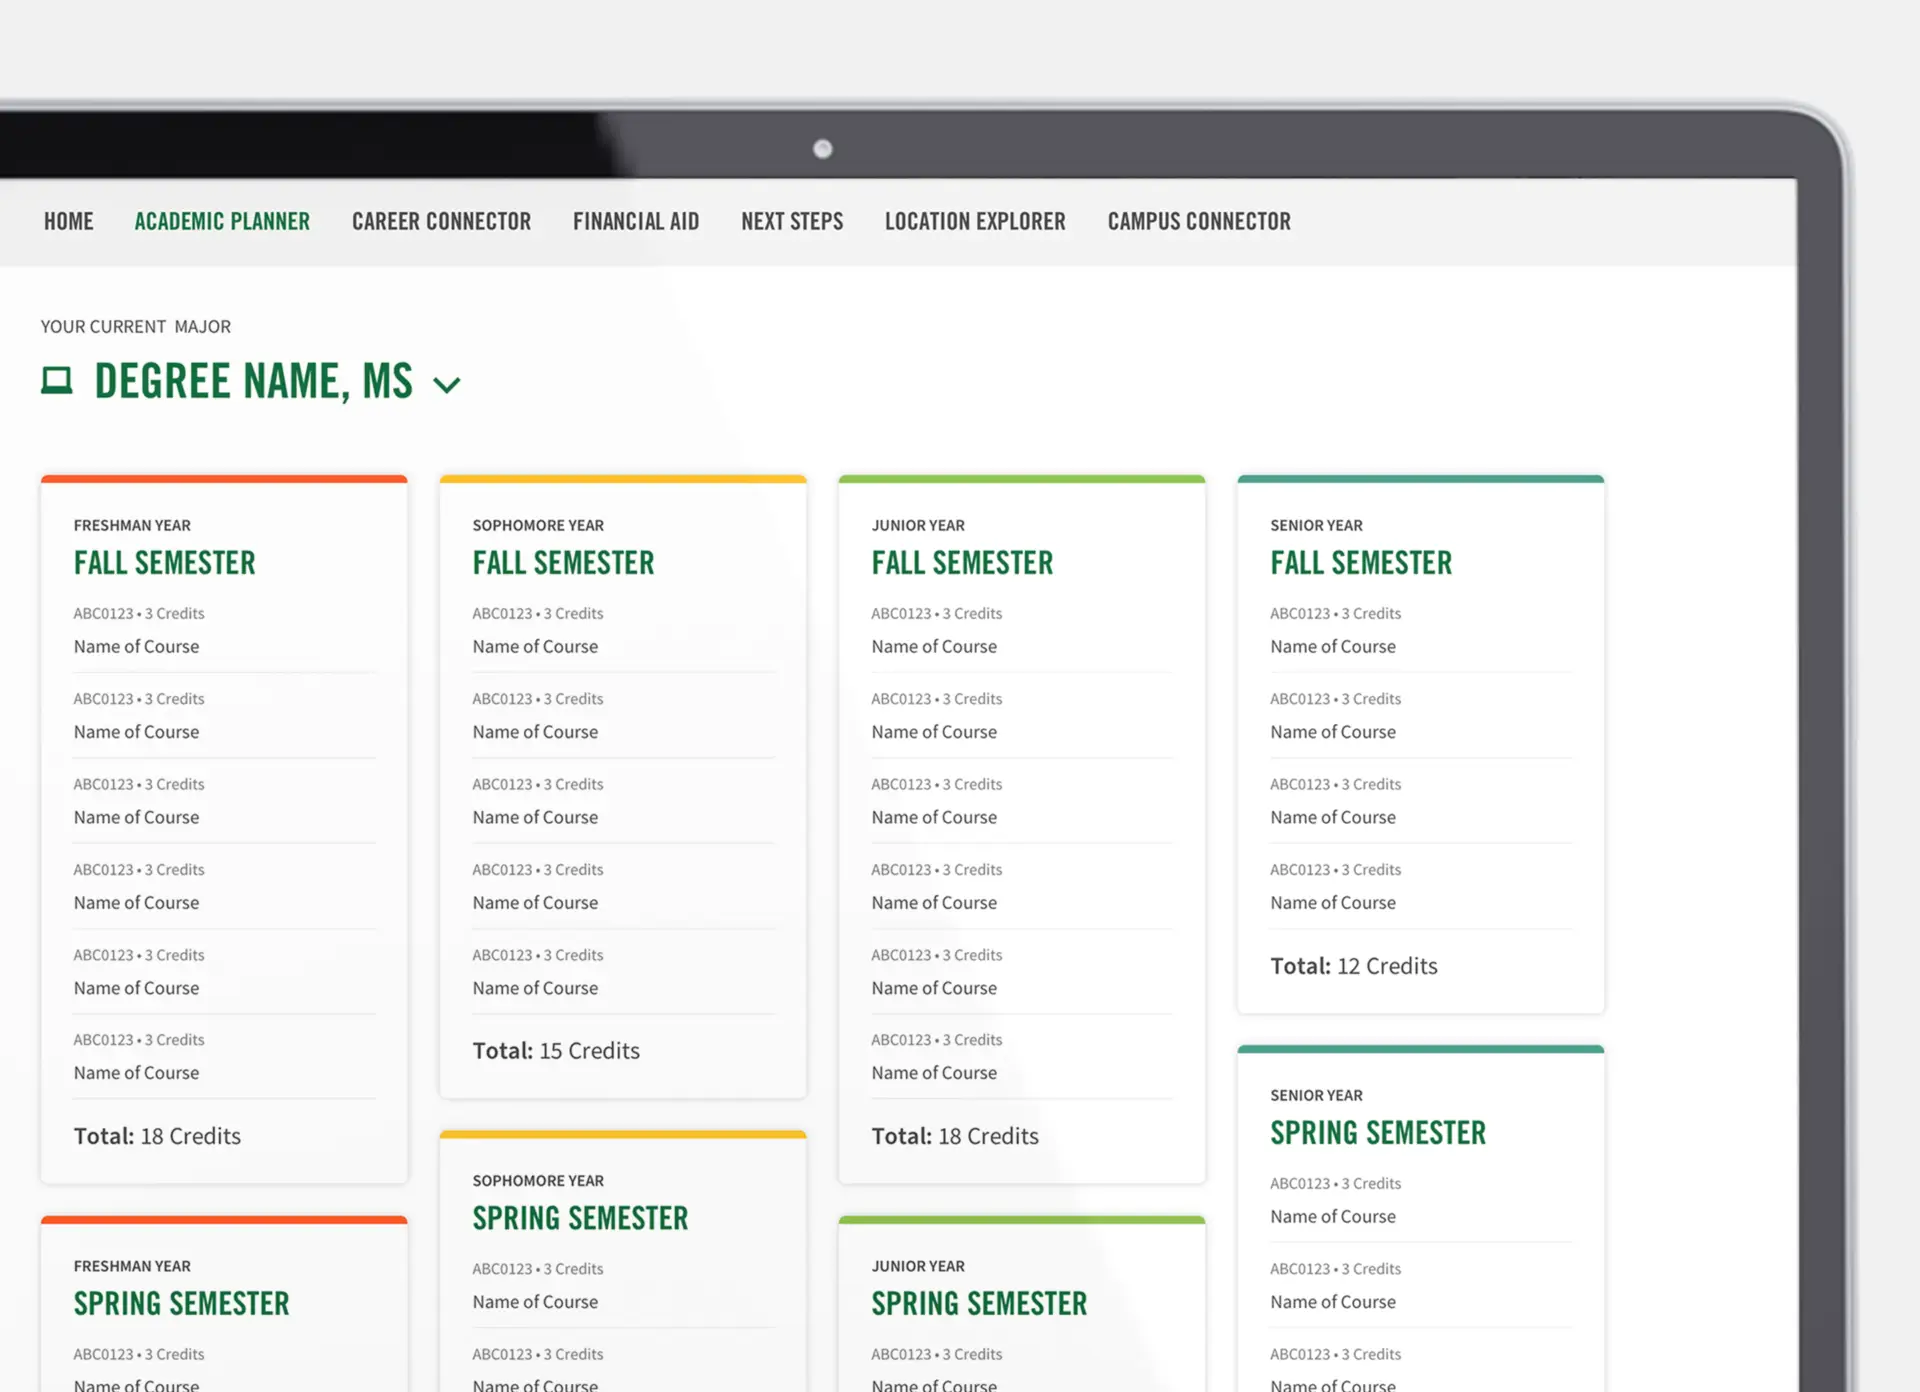
Task: Expand the current major selector chevron
Action: pos(446,385)
